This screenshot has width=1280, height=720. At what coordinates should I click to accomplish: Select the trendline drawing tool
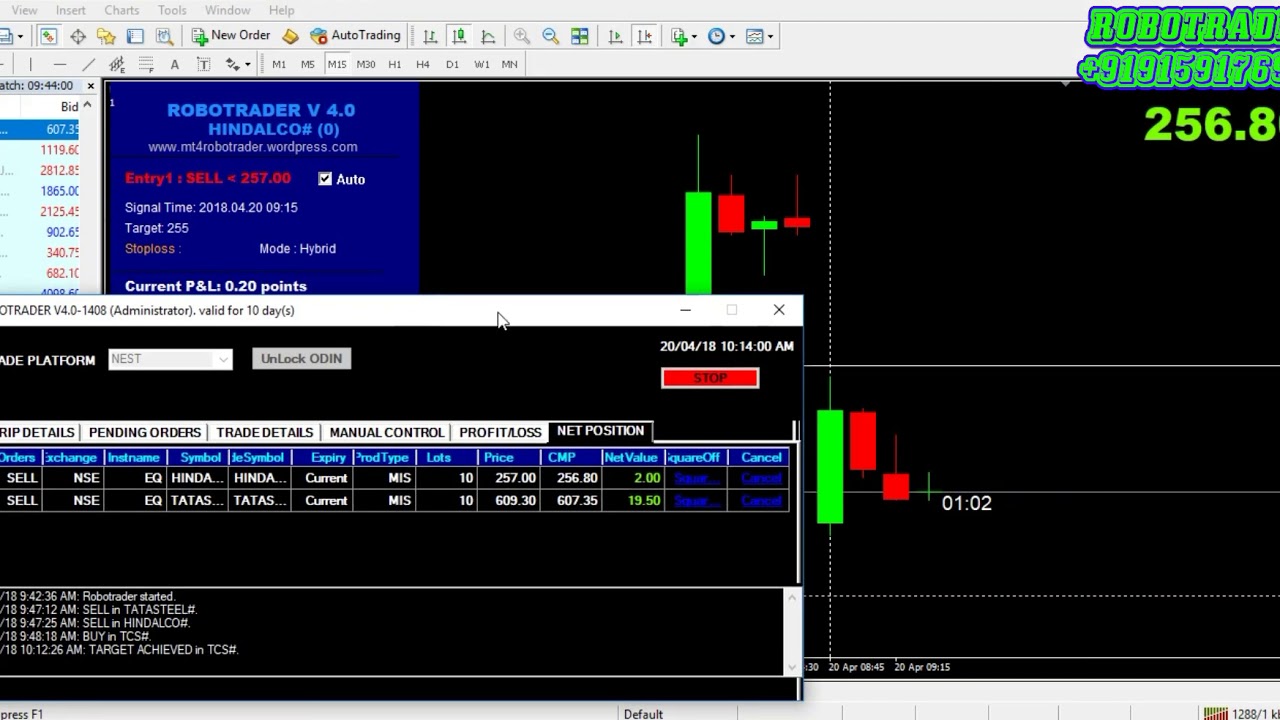[88, 64]
